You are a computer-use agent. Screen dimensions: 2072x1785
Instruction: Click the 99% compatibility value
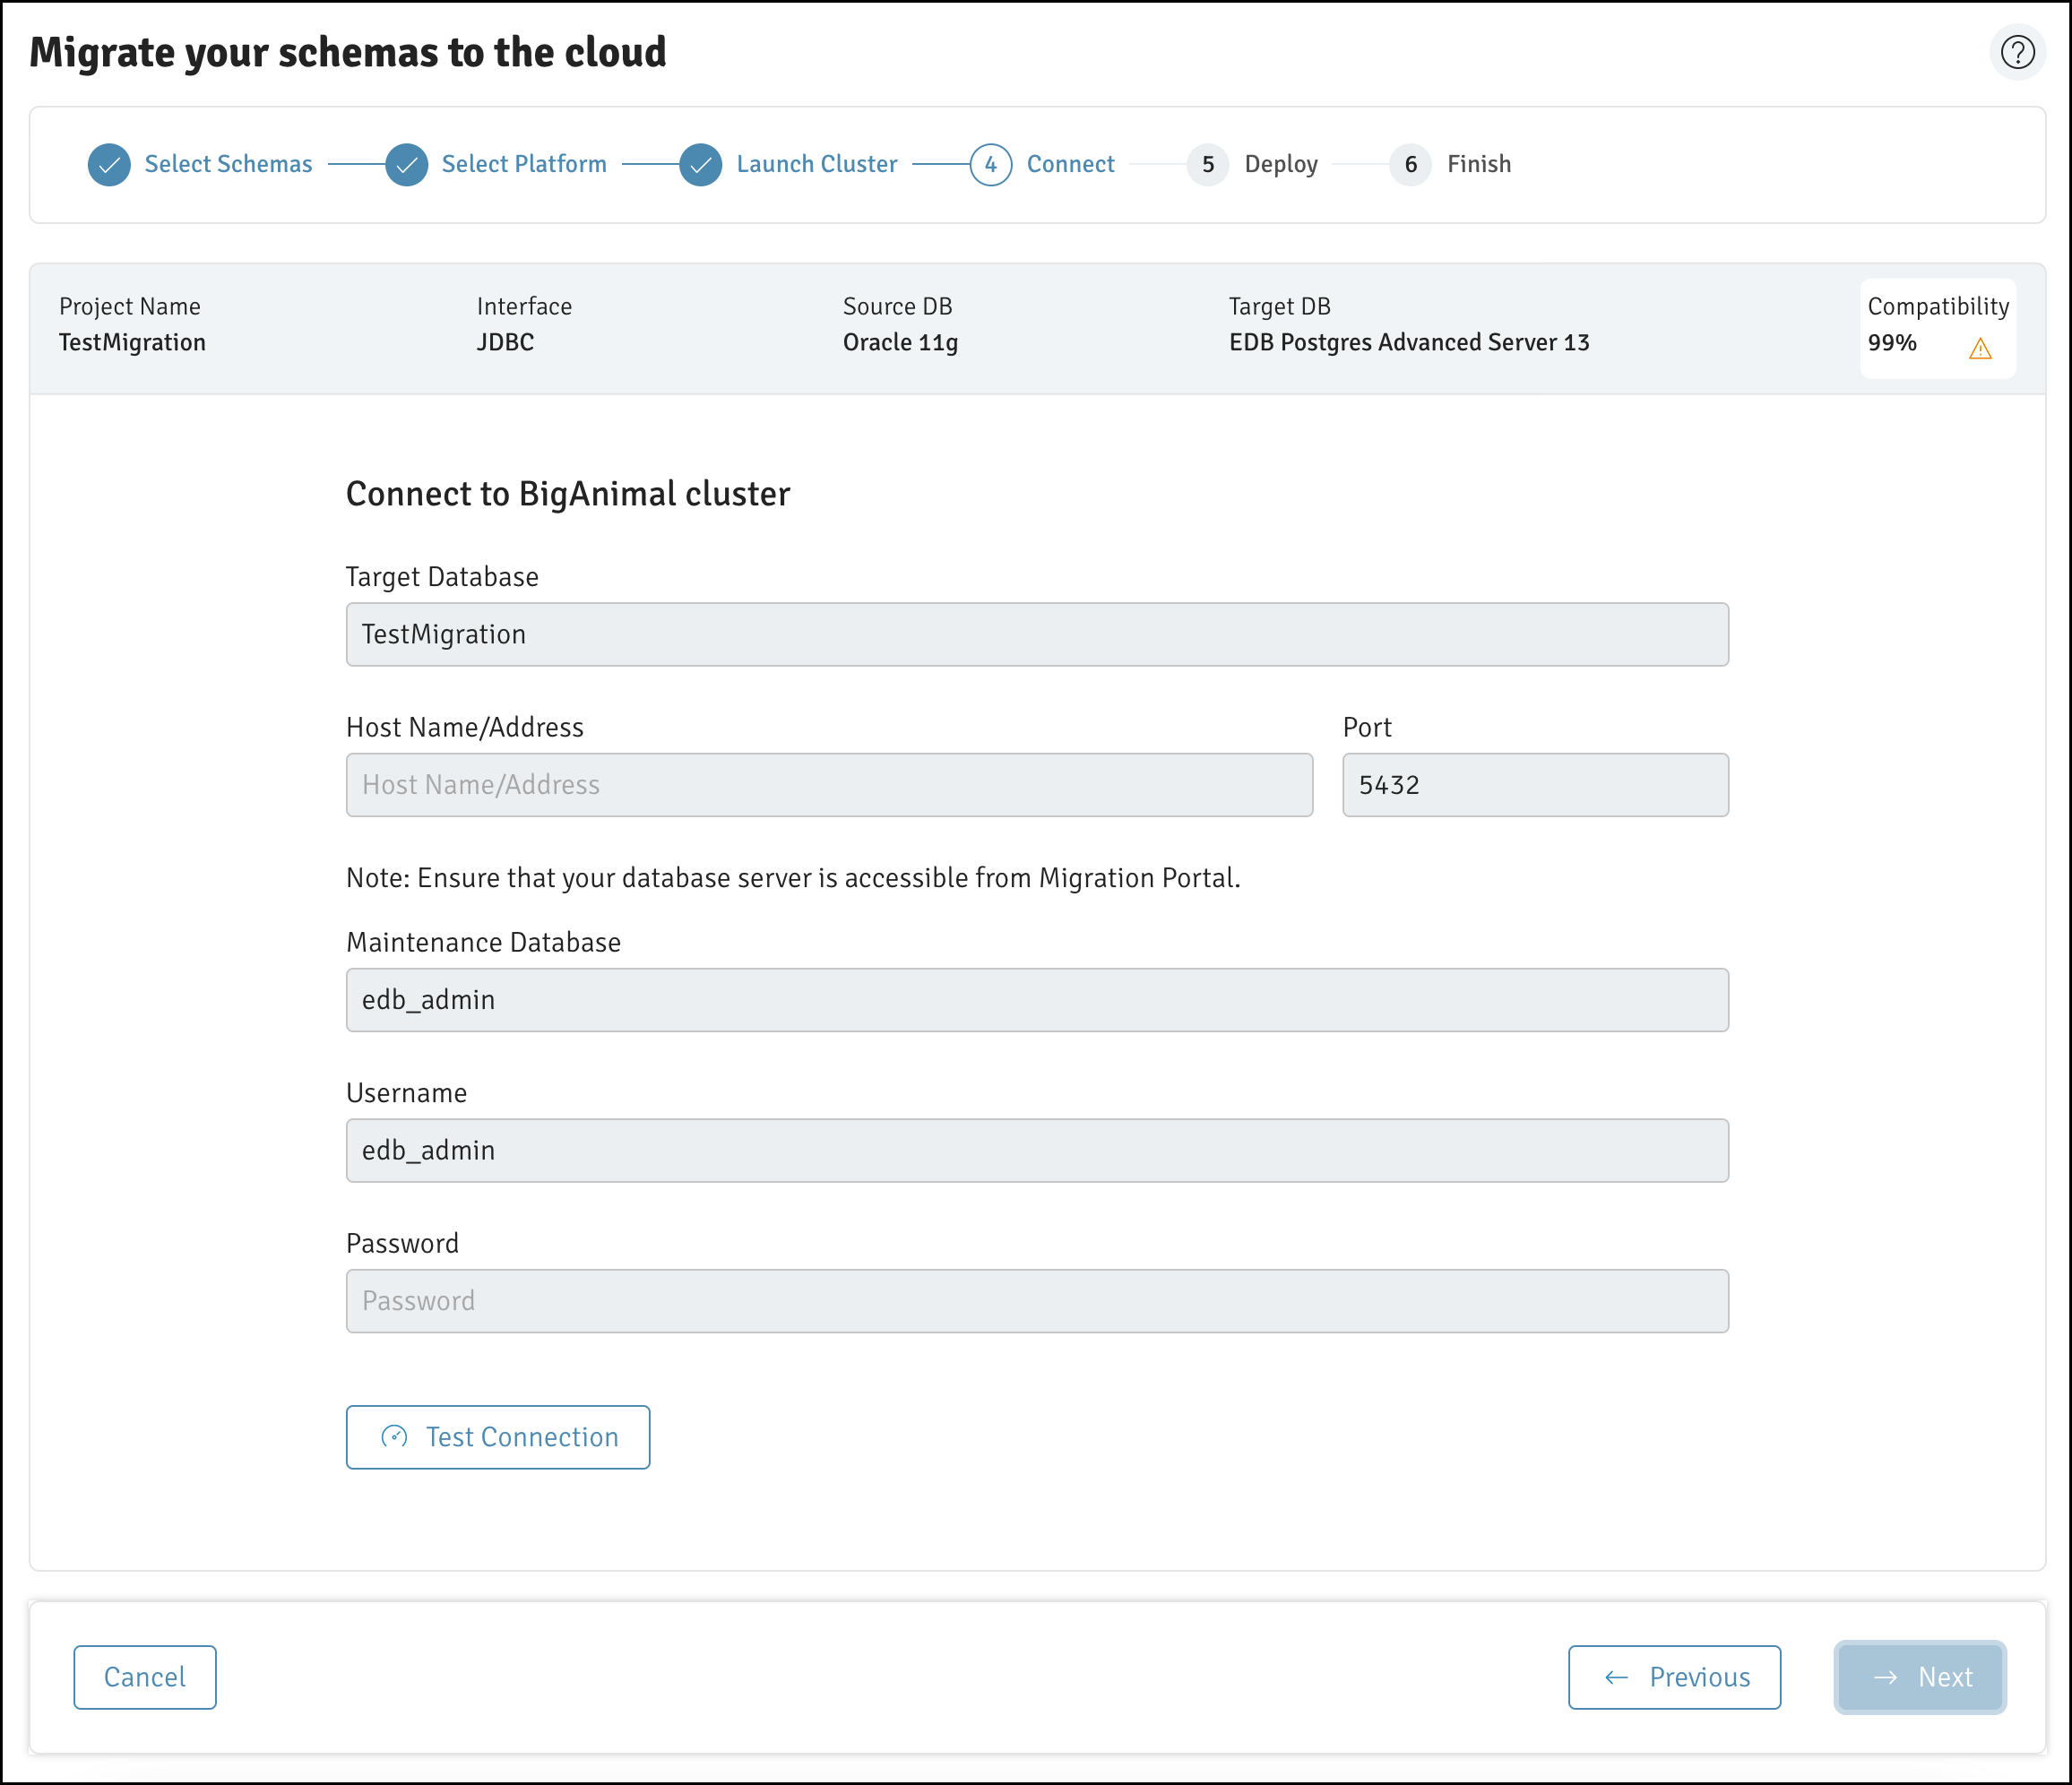click(1892, 343)
